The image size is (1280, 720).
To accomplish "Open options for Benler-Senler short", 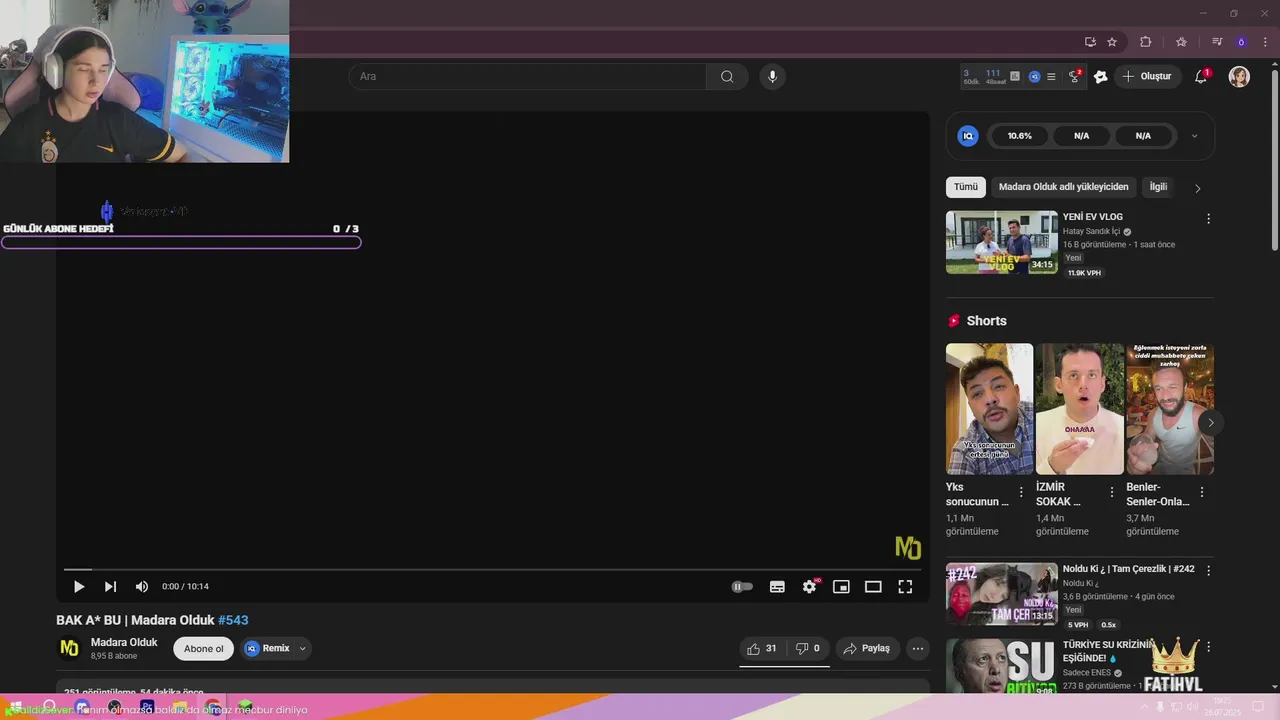I will (x=1201, y=492).
